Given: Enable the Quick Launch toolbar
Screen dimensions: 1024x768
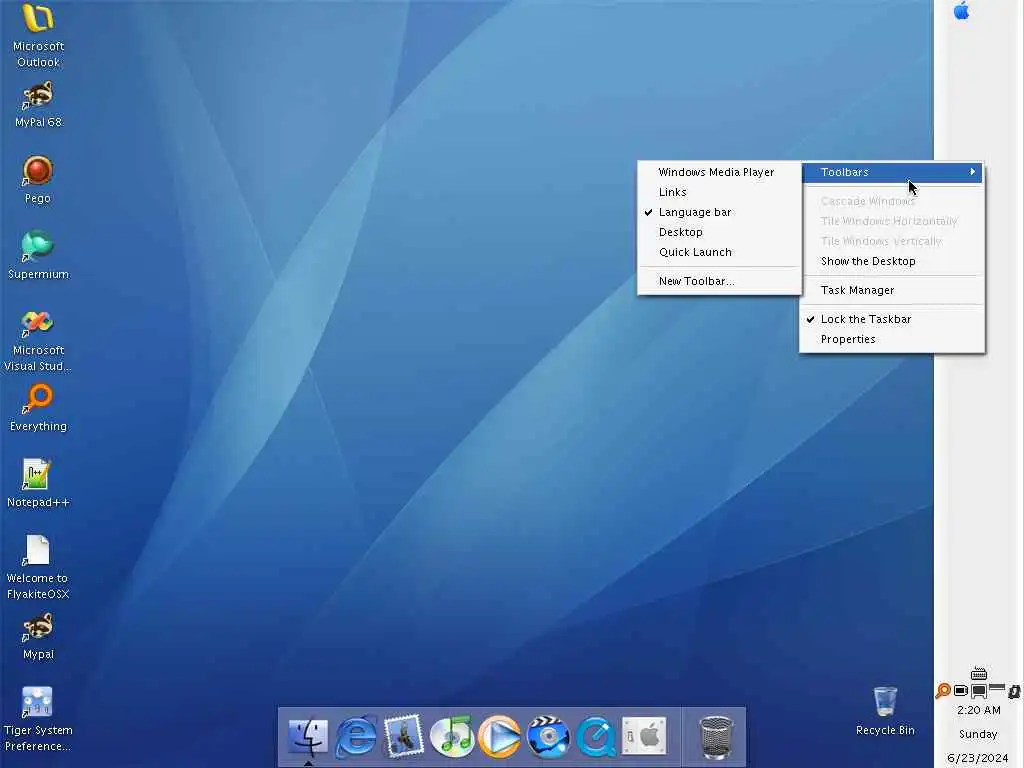Looking at the screenshot, I should pyautogui.click(x=719, y=252).
